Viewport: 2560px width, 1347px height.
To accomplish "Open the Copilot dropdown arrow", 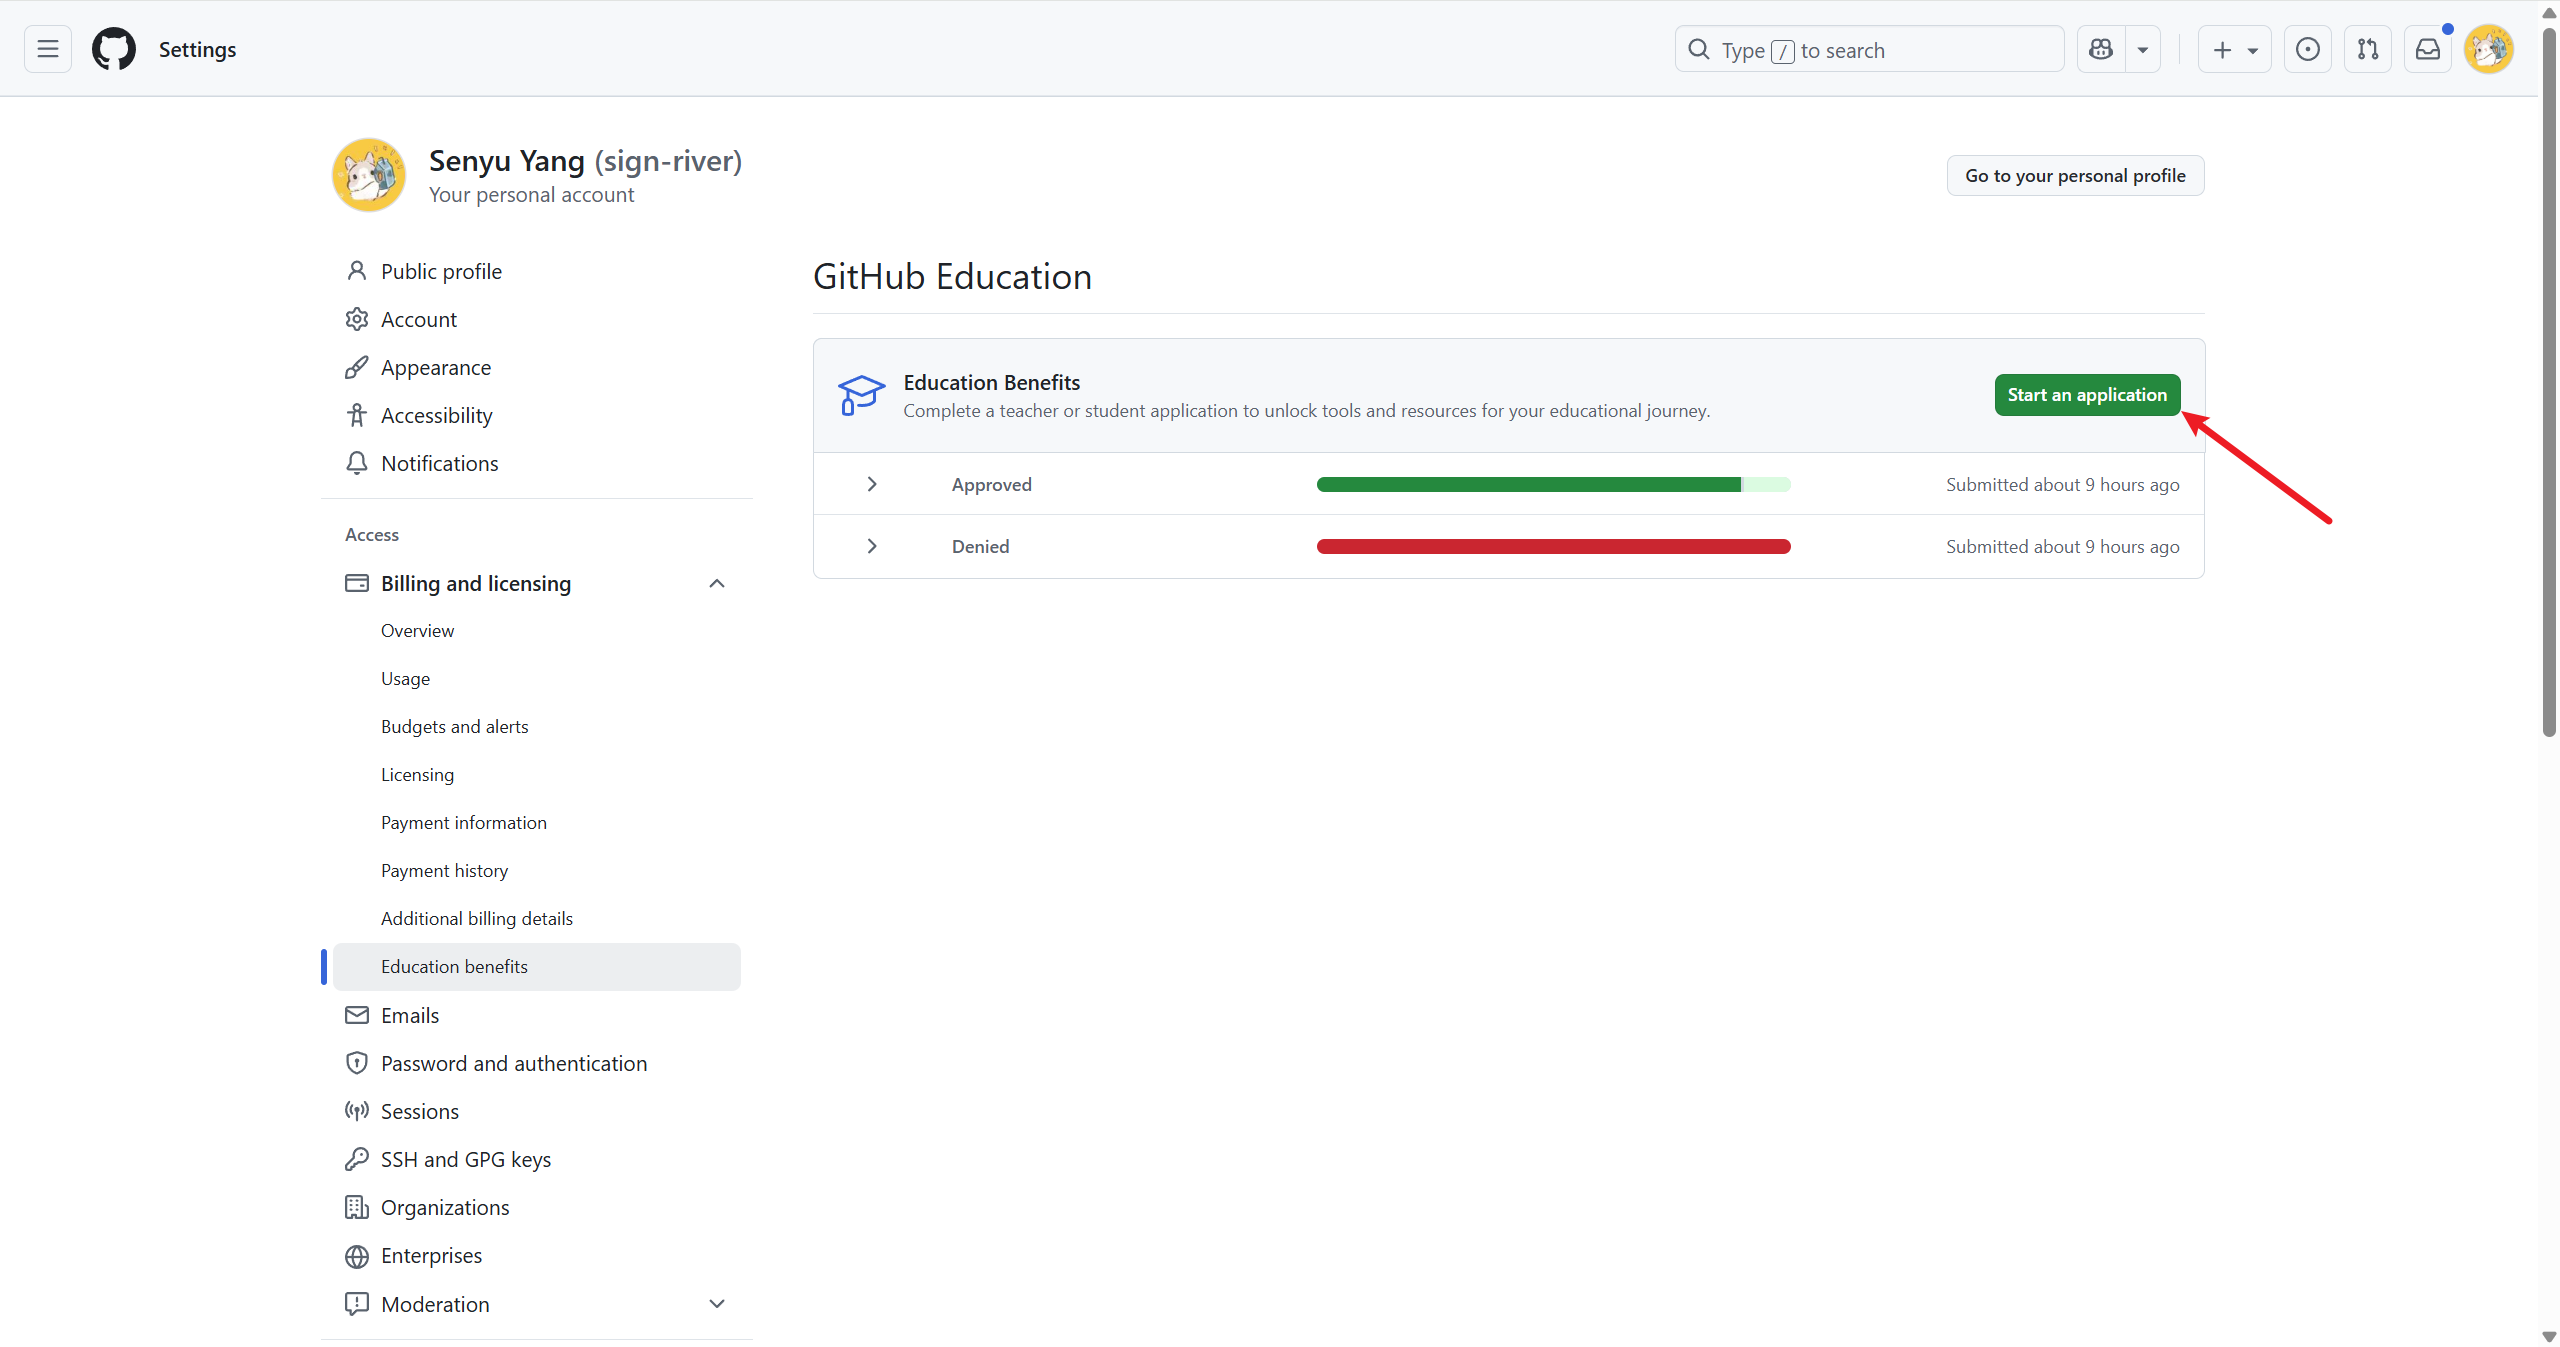I will coord(2143,49).
